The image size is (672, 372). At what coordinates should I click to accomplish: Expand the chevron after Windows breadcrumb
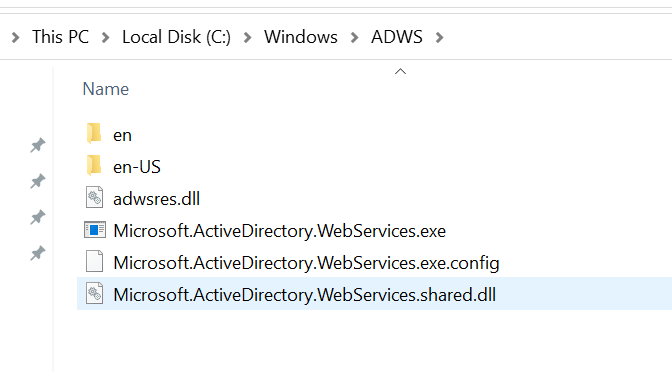coord(354,38)
